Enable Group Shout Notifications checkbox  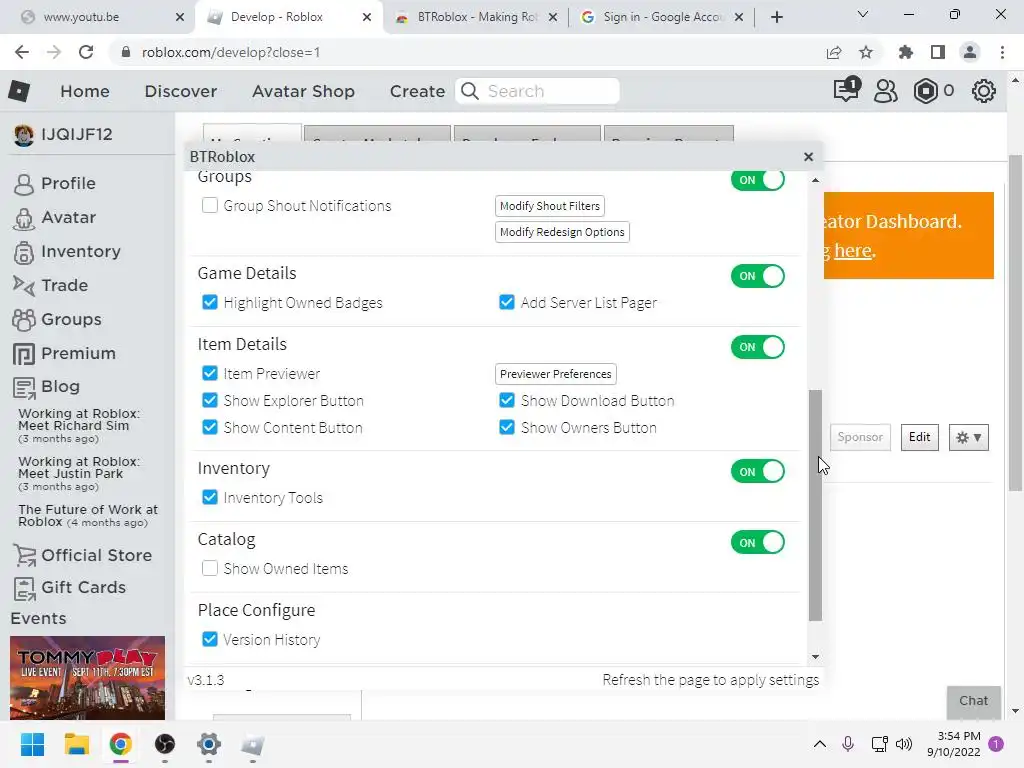pyautogui.click(x=210, y=205)
